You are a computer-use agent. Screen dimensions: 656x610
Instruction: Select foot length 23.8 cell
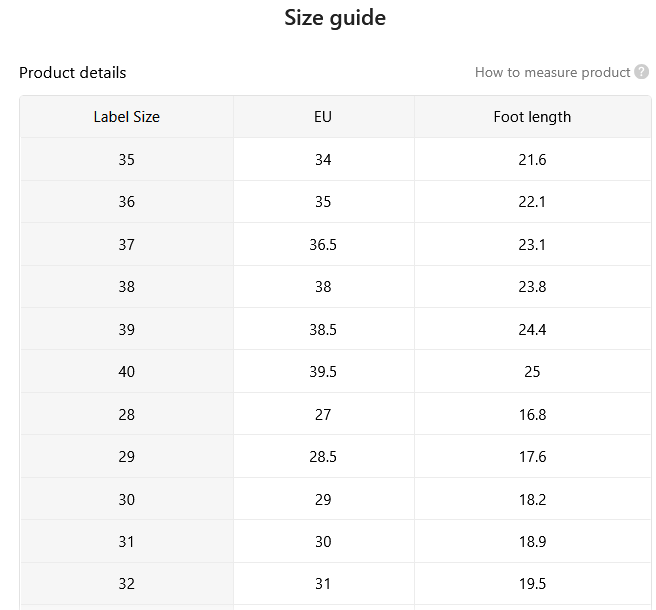[x=532, y=287]
